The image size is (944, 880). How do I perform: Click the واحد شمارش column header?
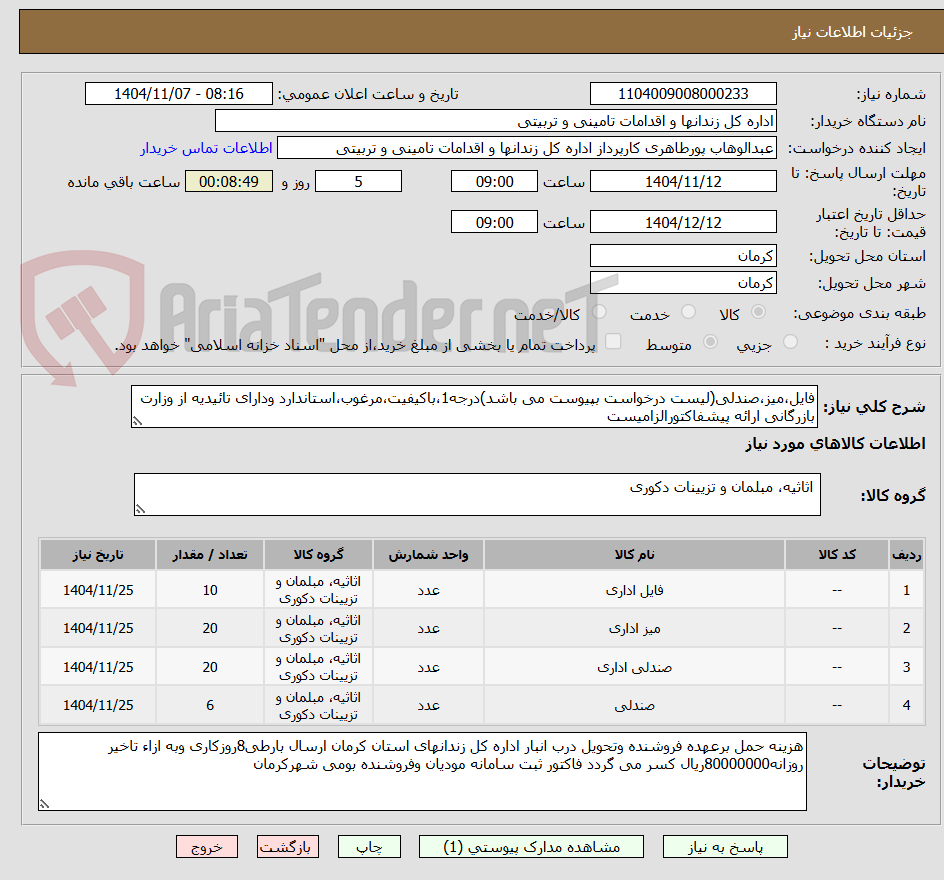click(x=428, y=554)
